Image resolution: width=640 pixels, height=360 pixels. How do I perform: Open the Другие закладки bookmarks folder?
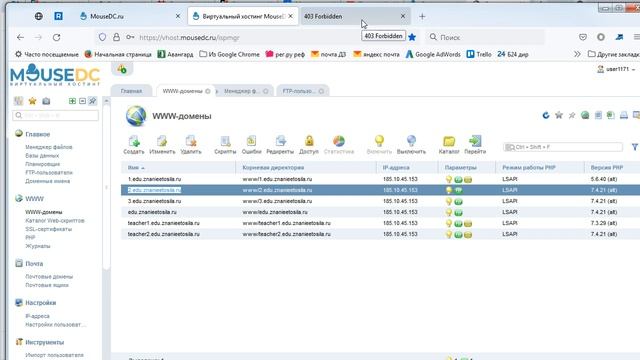tap(613, 54)
